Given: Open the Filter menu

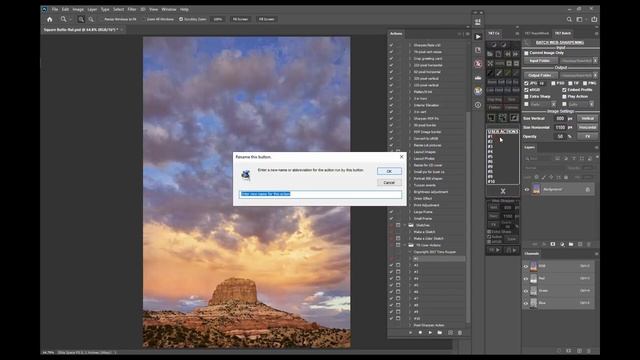Looking at the screenshot, I should click(x=131, y=9).
